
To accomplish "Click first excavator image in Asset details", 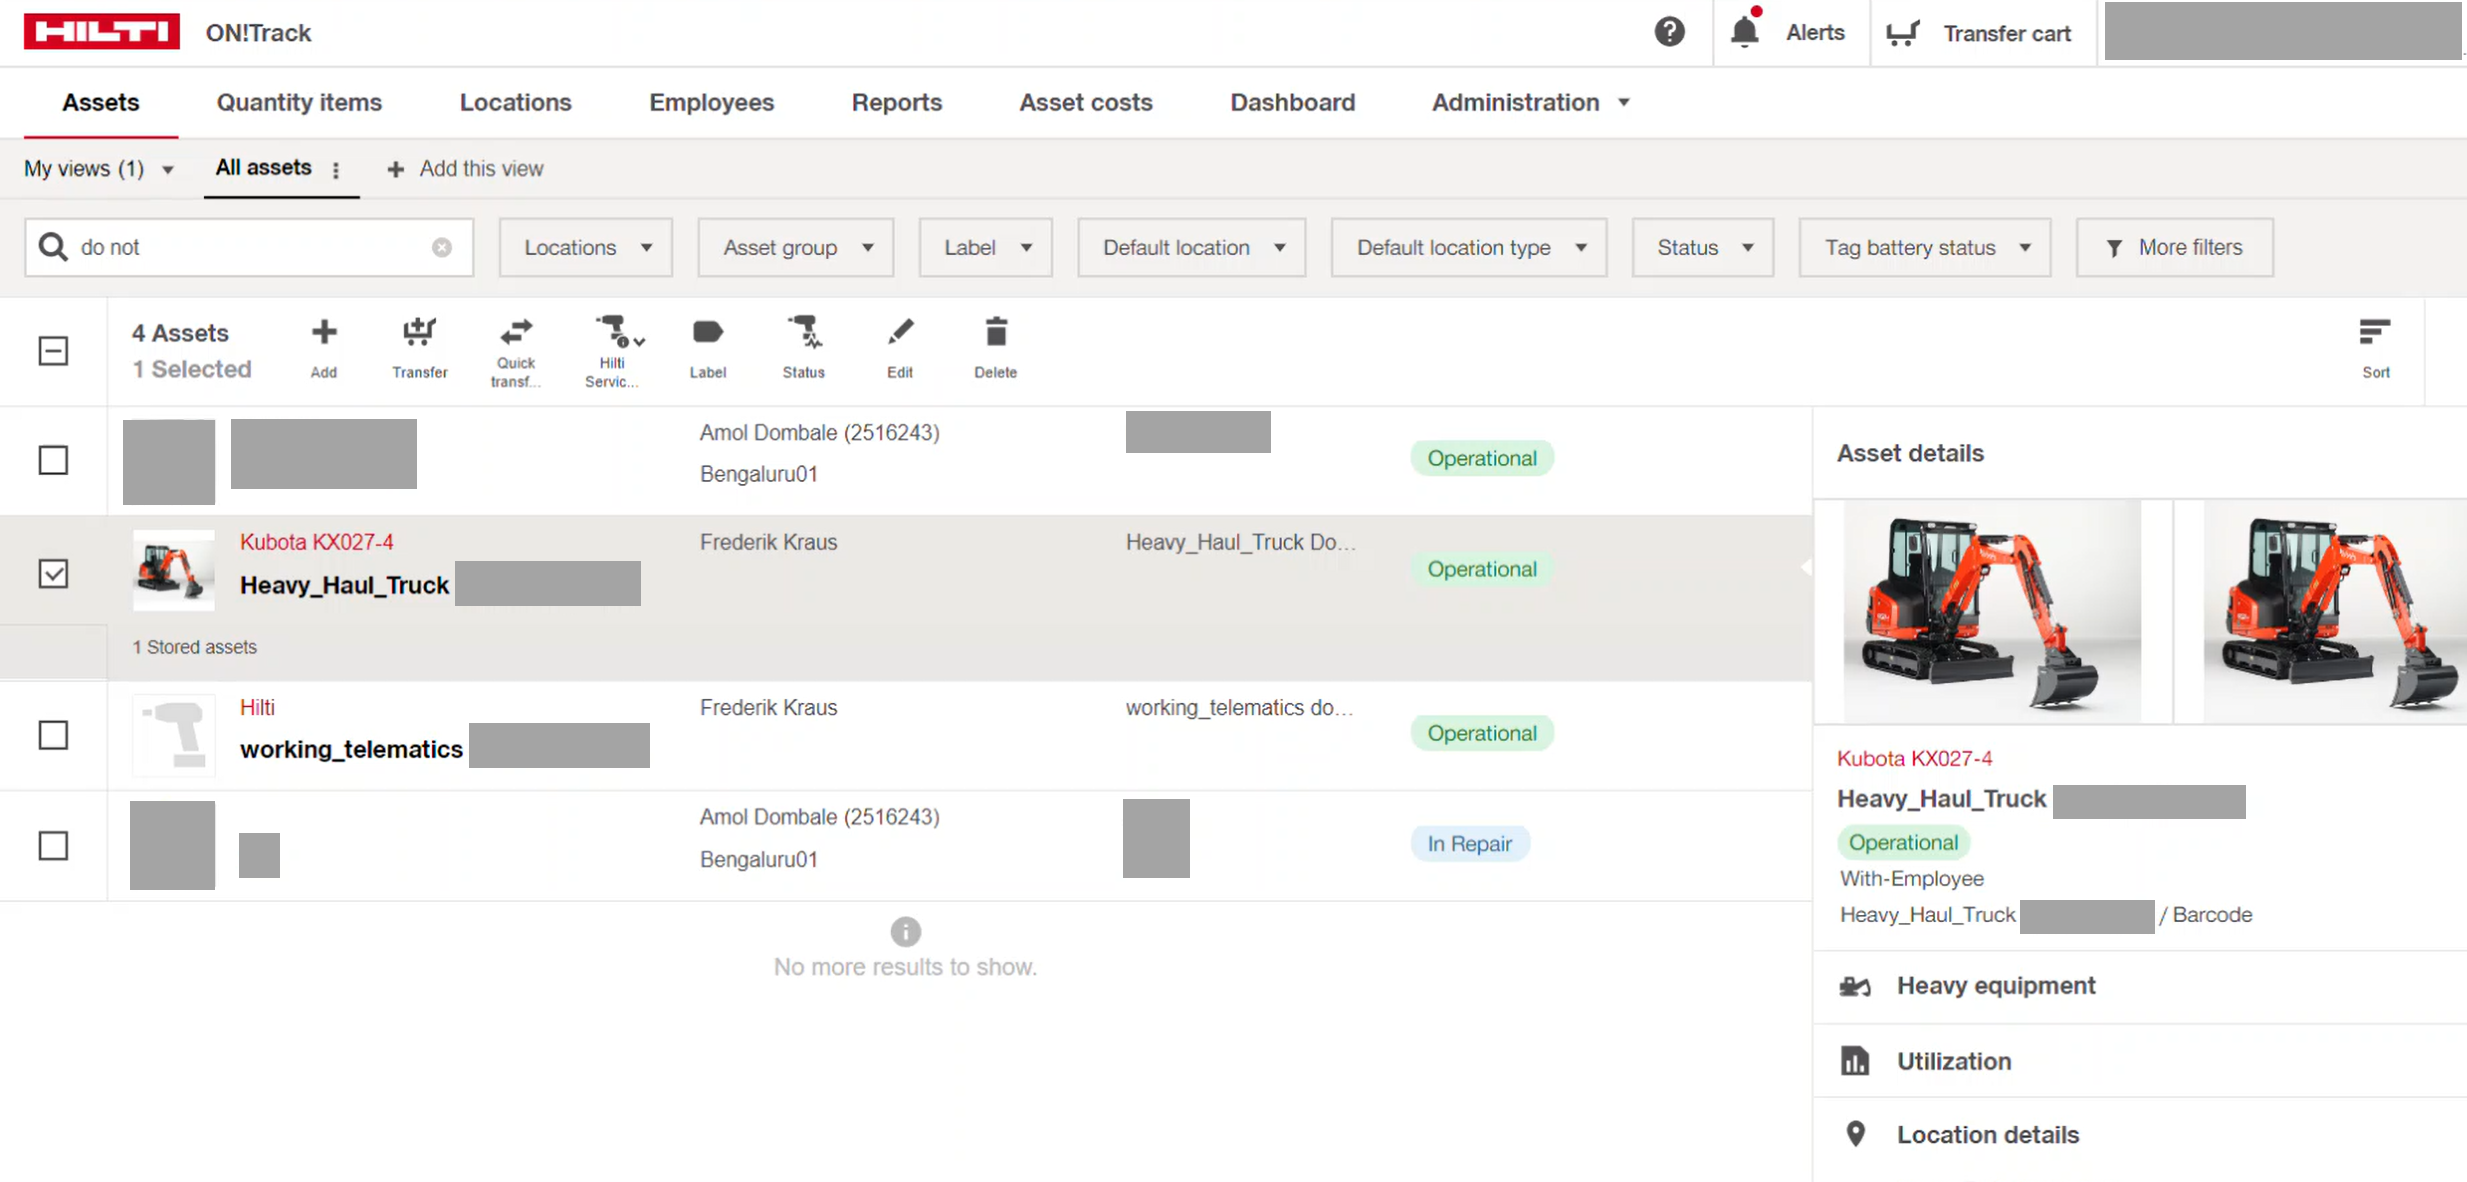I will coord(1992,611).
